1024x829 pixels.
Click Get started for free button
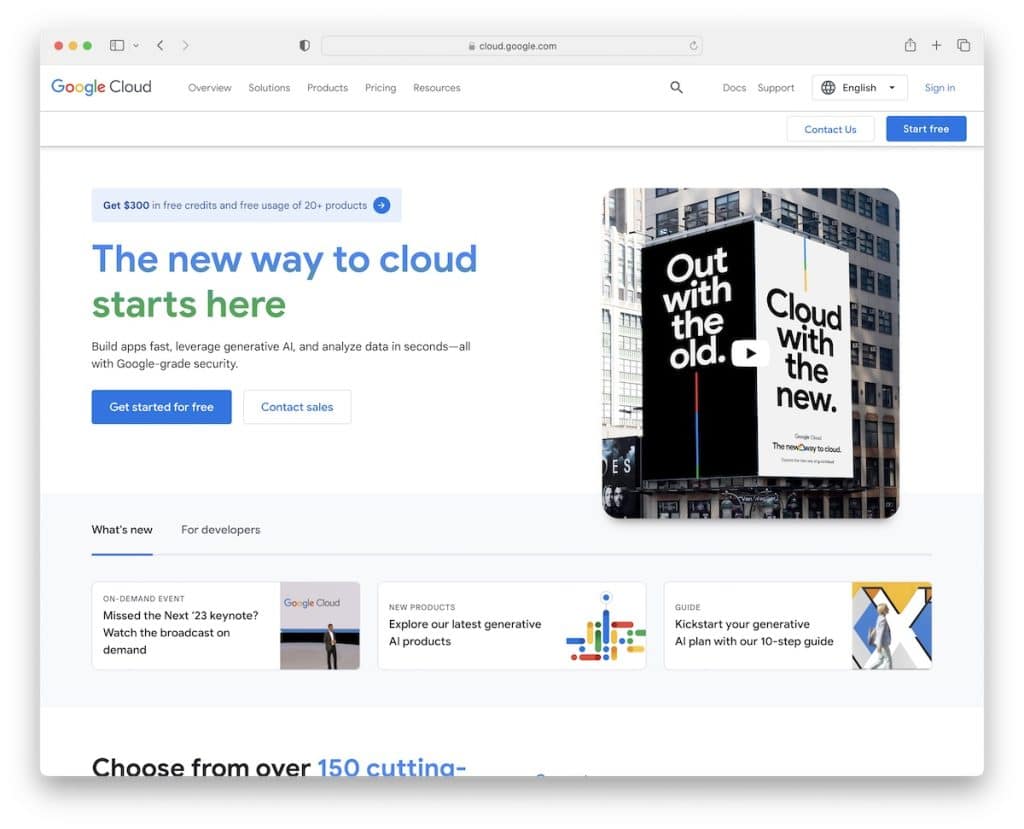(x=161, y=407)
